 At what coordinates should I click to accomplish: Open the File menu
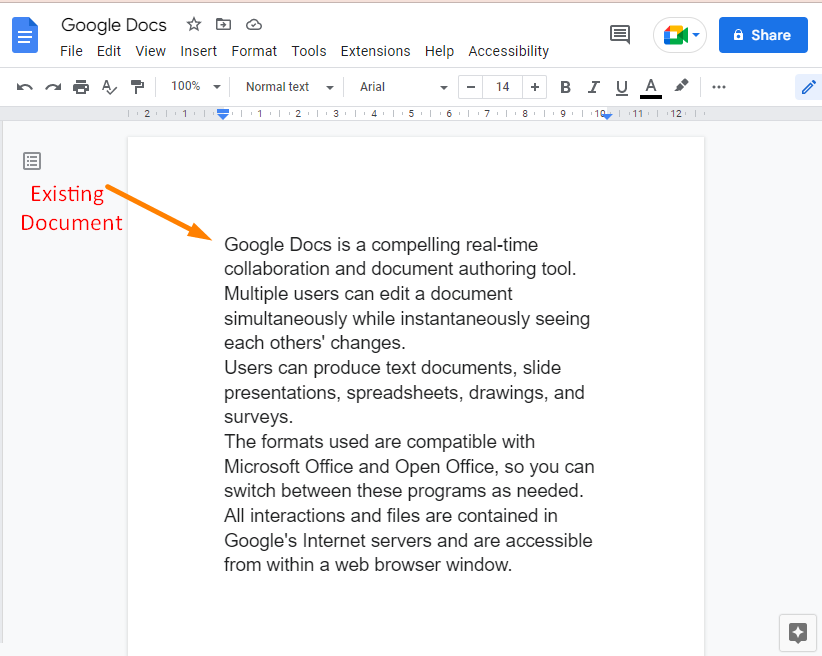(71, 51)
